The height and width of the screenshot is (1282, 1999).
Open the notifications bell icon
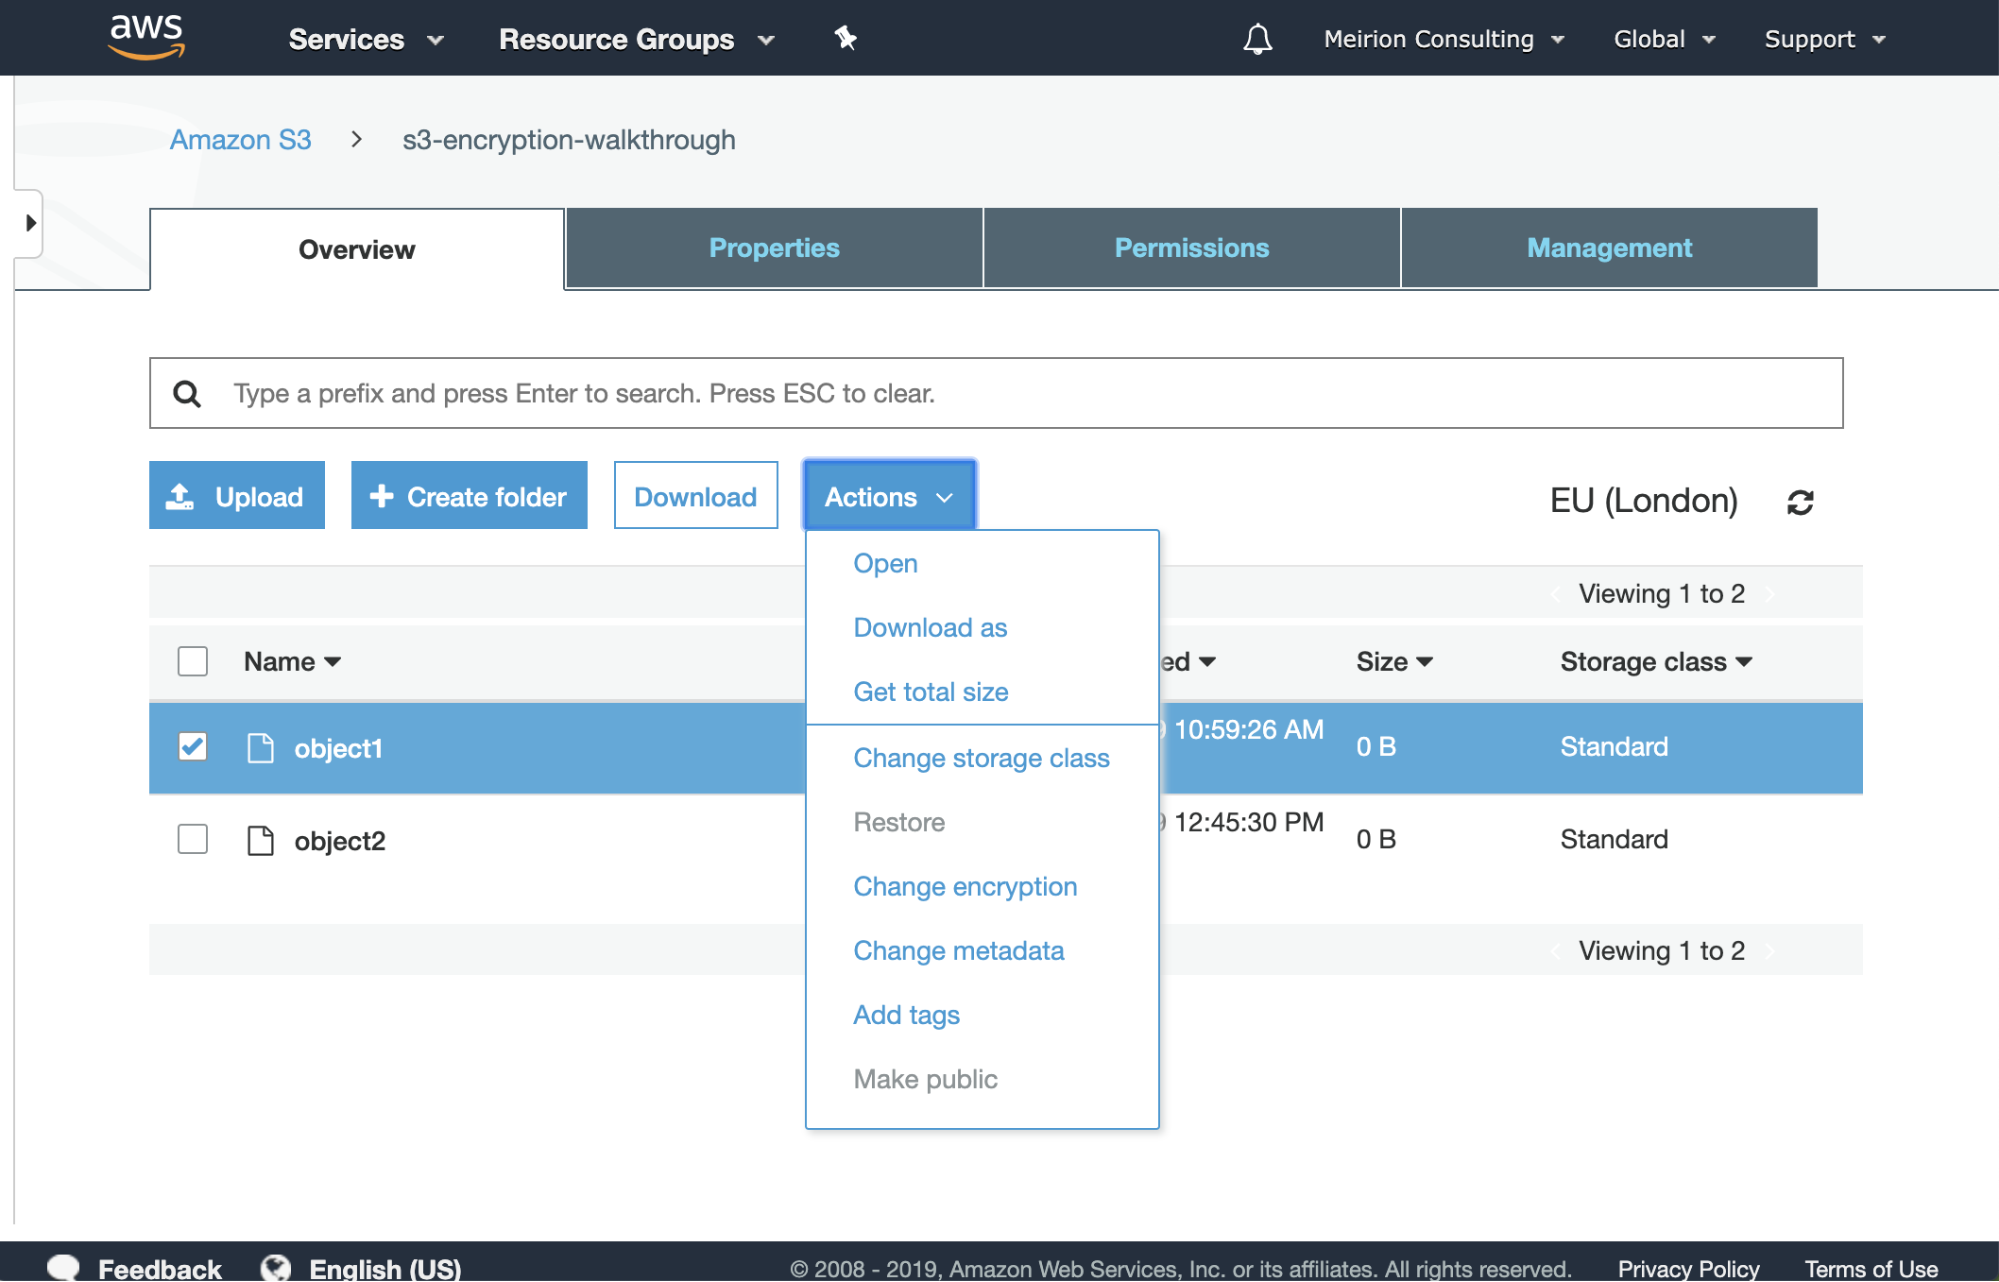[x=1257, y=39]
